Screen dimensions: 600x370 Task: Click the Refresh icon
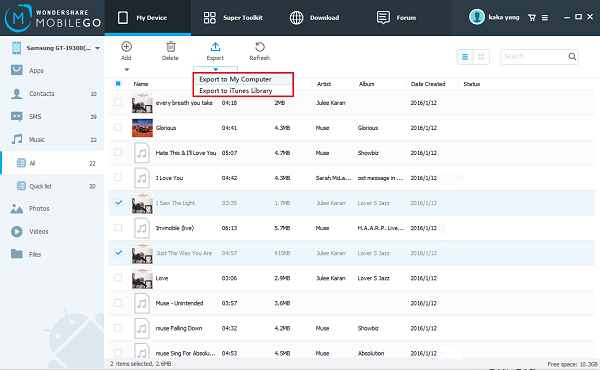pyautogui.click(x=260, y=47)
